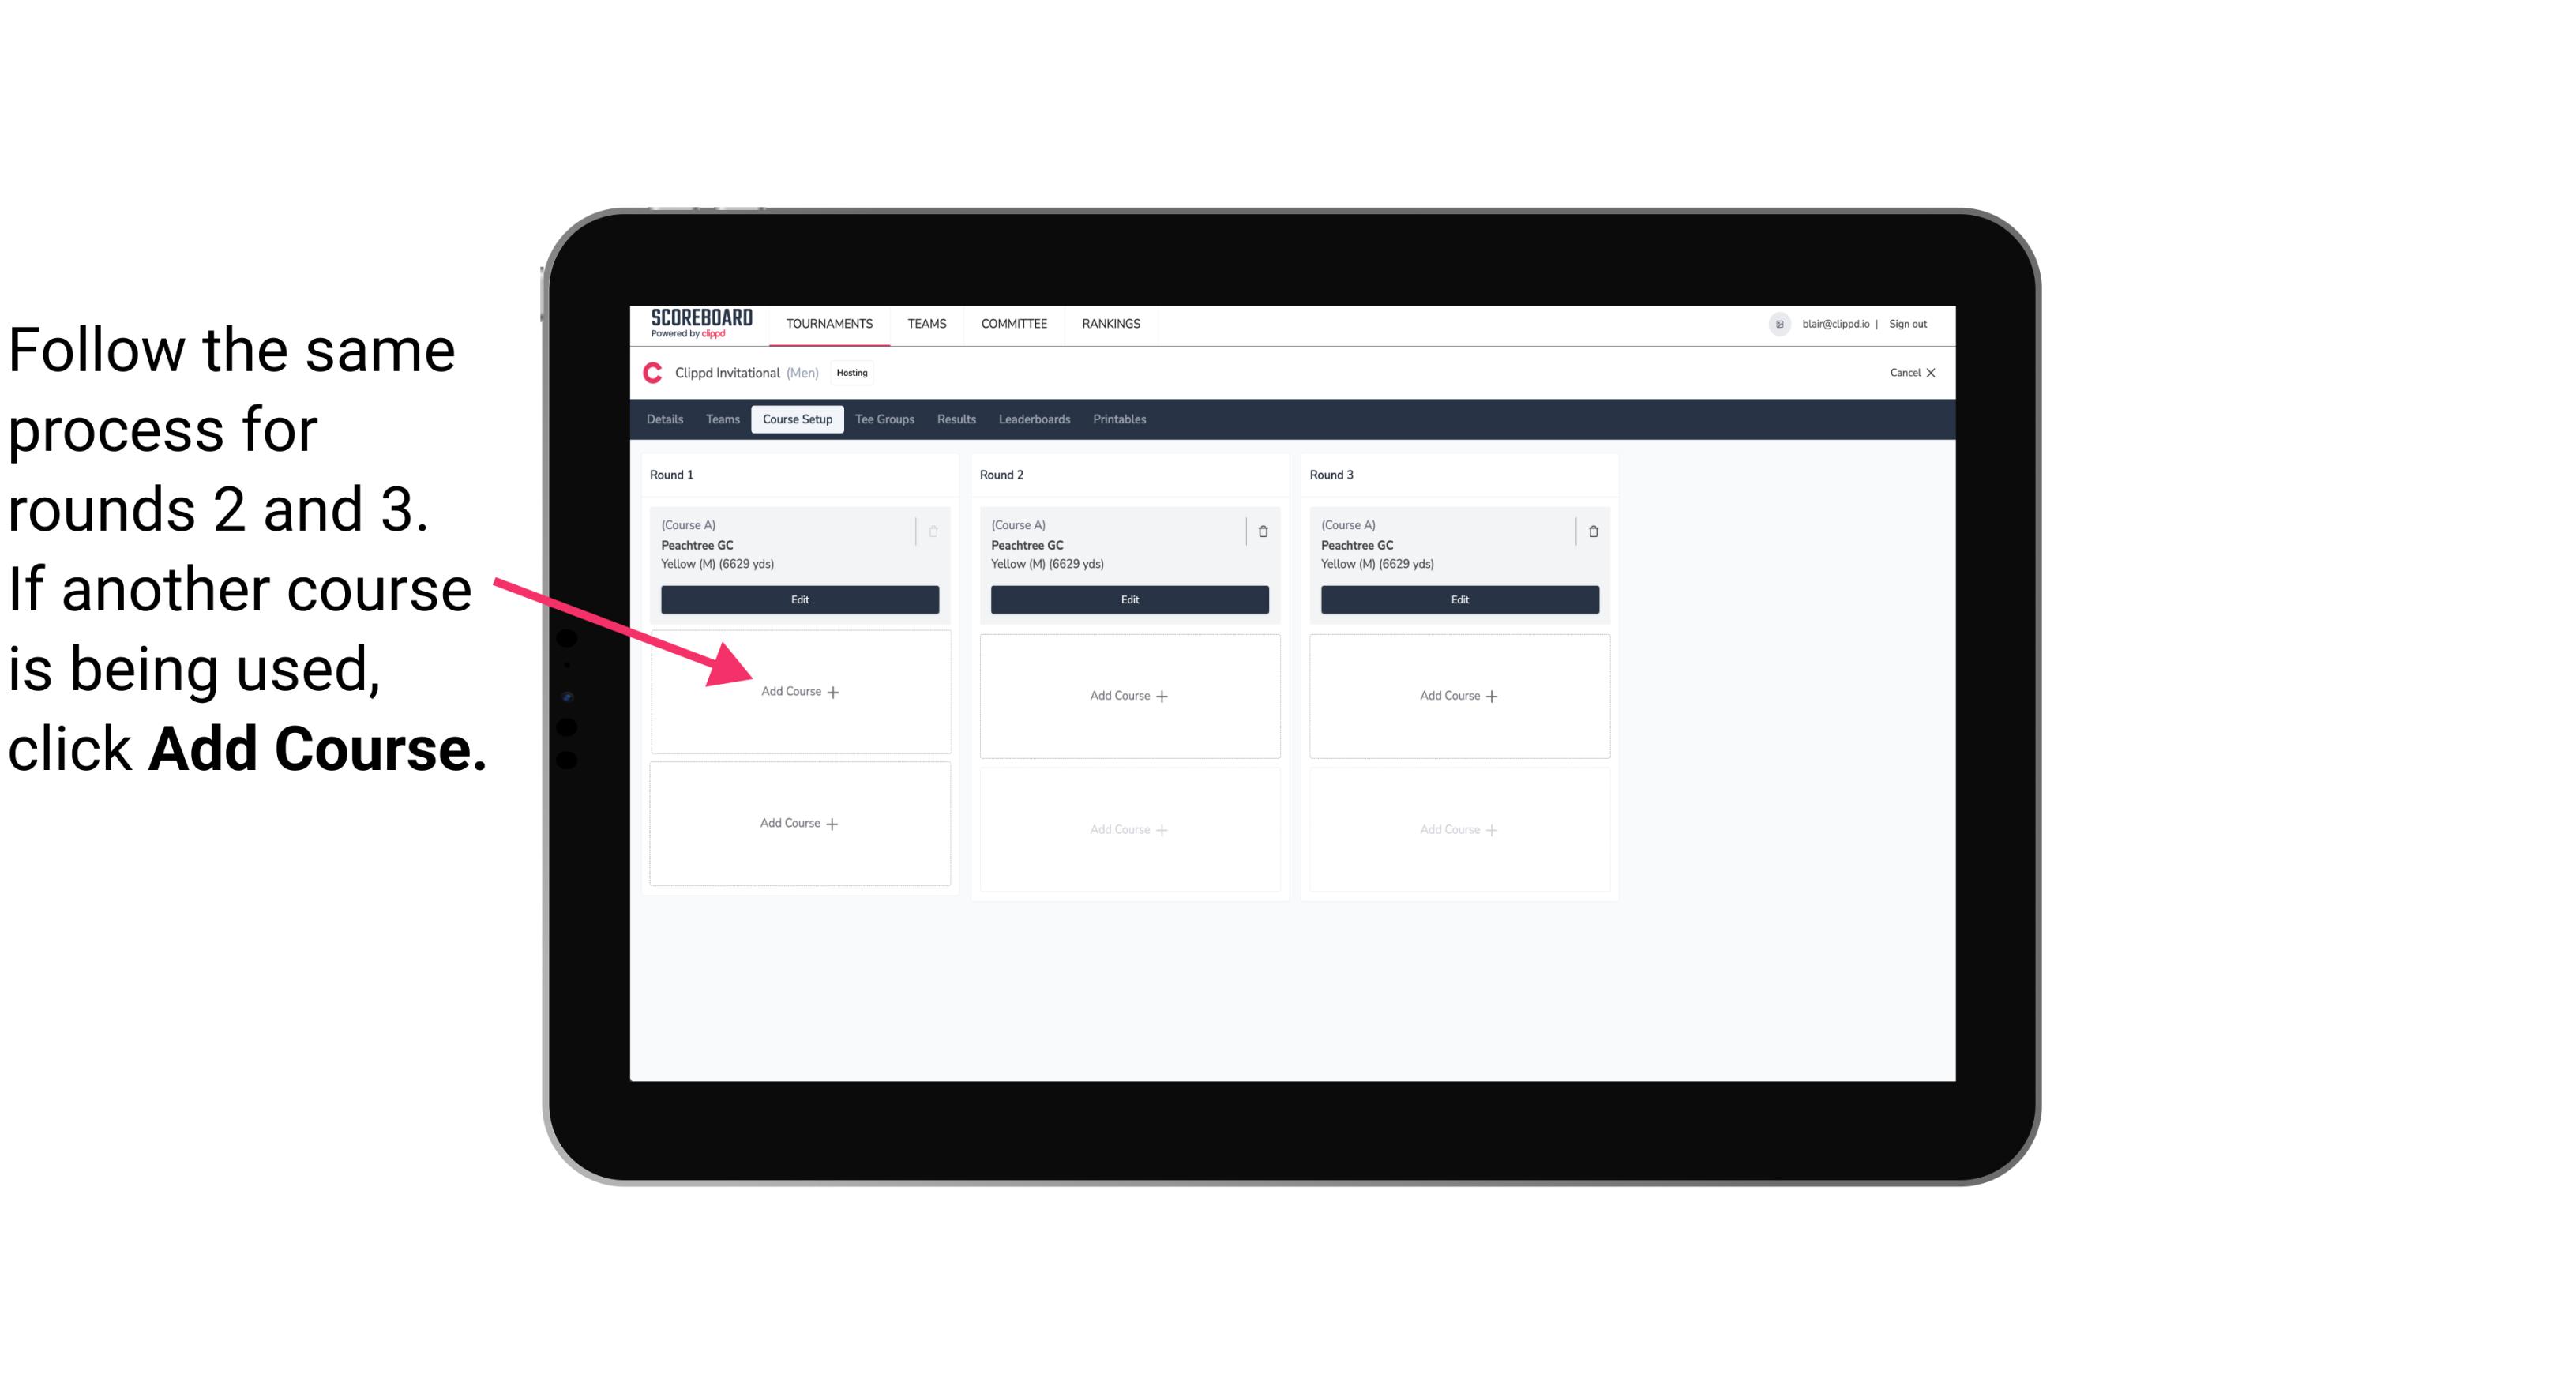Click the delete icon for Round 1 course
The width and height of the screenshot is (2576, 1386).
point(935,531)
